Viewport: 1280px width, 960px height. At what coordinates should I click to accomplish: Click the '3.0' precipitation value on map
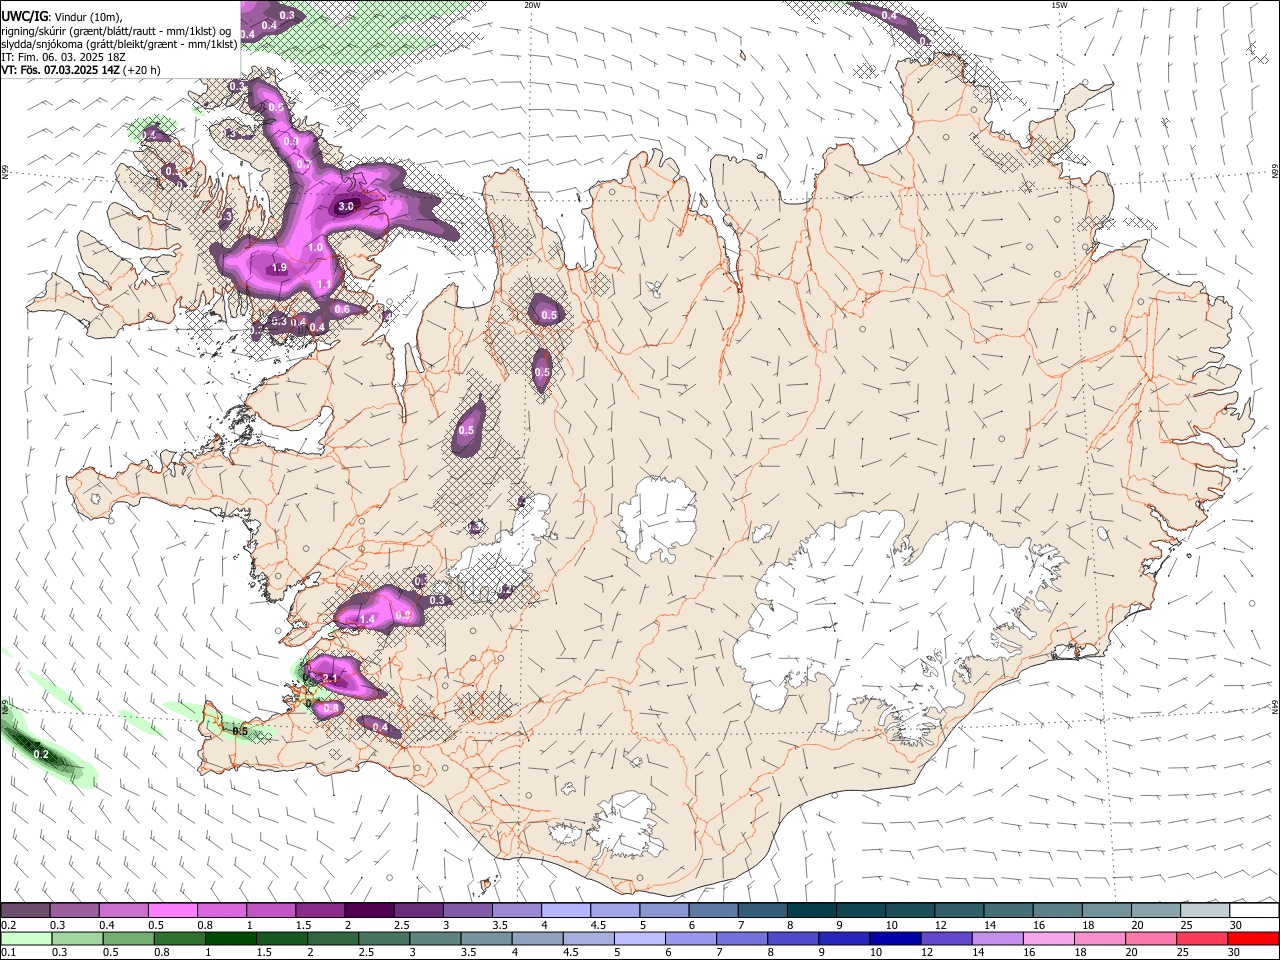[x=346, y=207]
